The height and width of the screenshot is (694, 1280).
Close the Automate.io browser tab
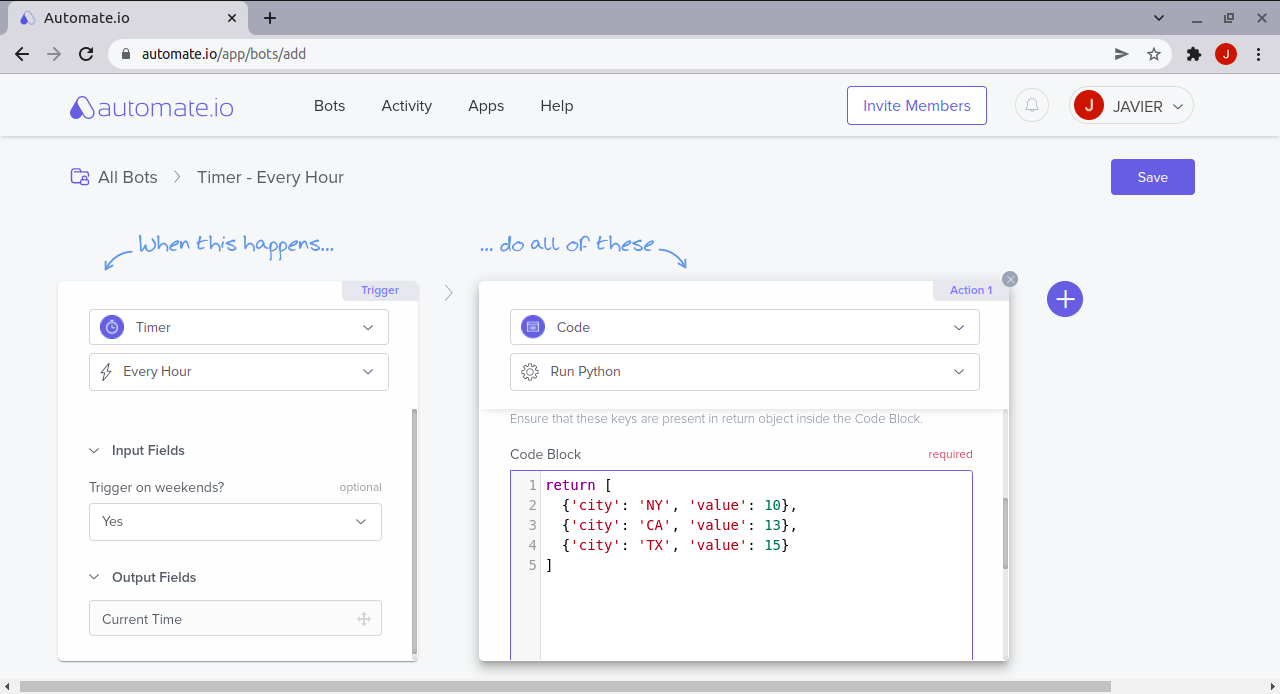click(x=232, y=18)
